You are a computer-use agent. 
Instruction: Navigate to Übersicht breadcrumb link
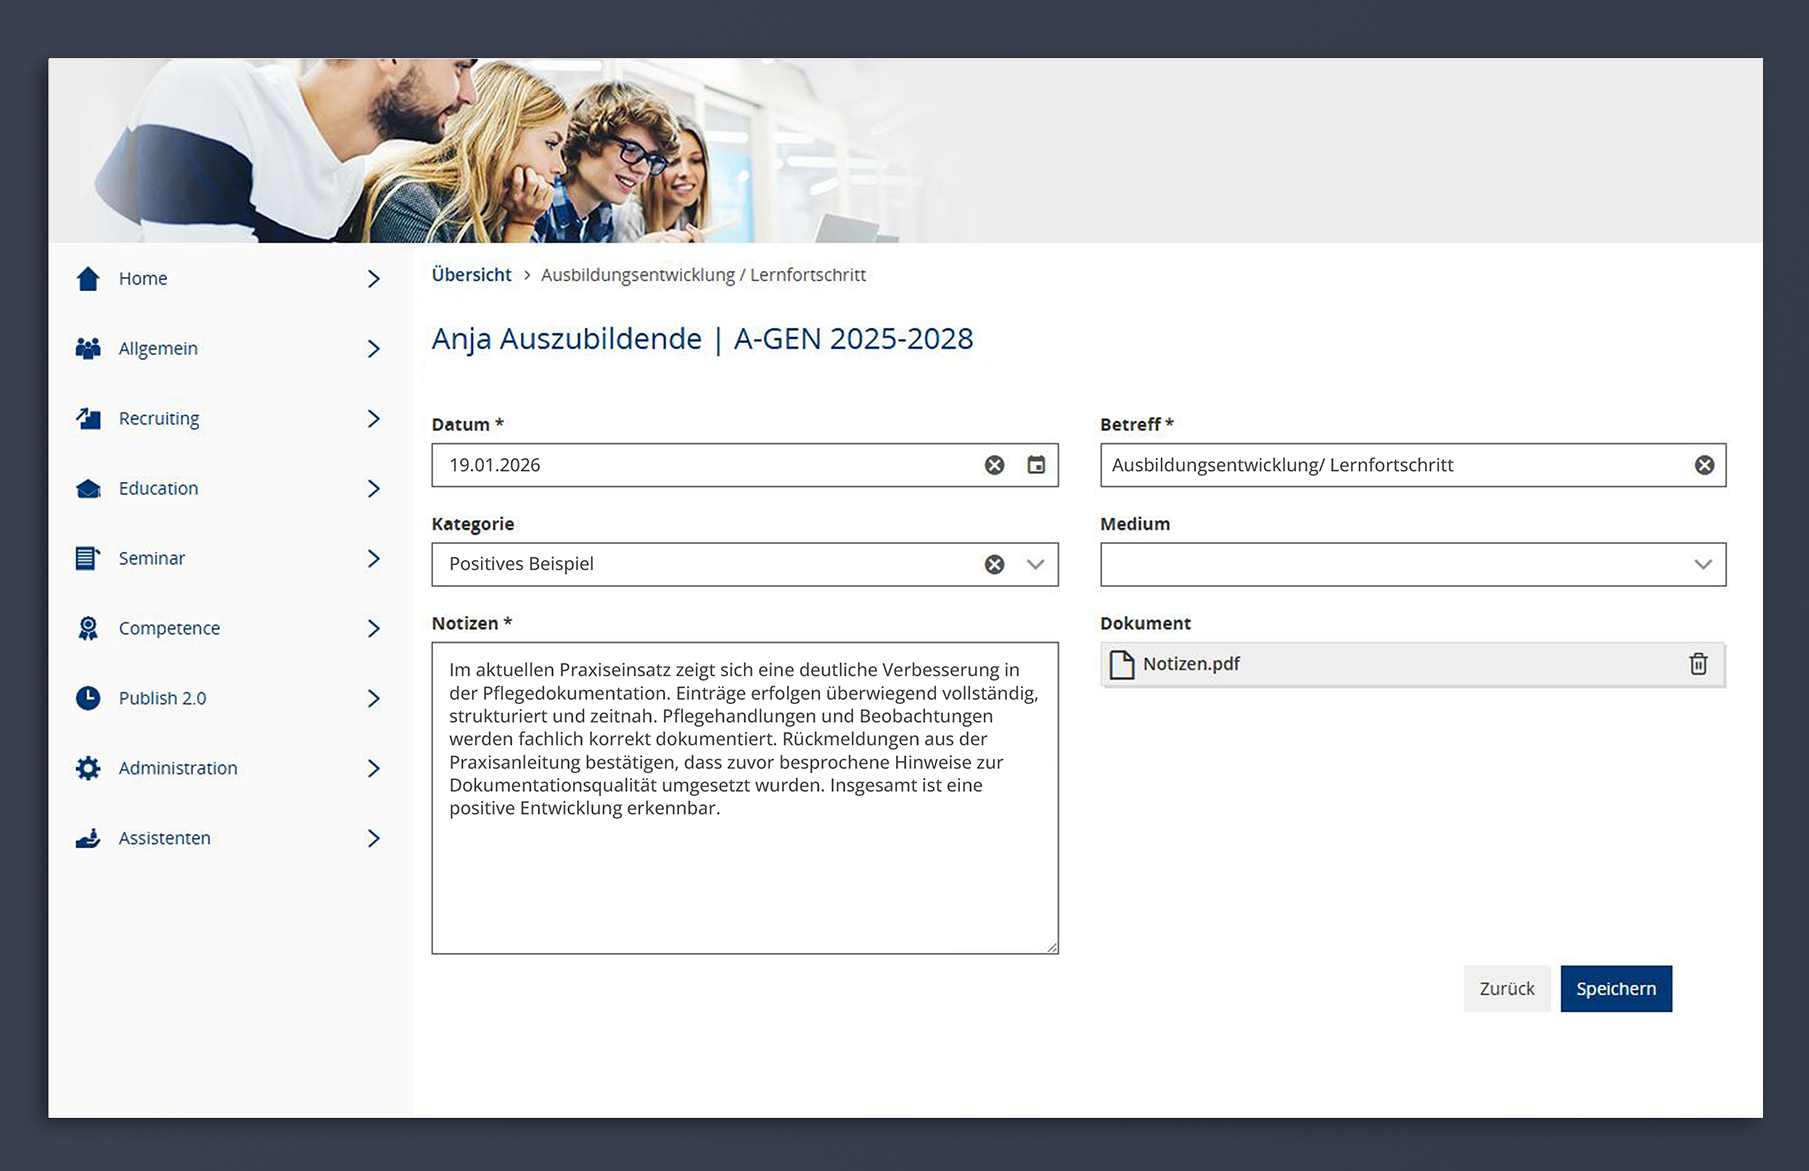471,275
